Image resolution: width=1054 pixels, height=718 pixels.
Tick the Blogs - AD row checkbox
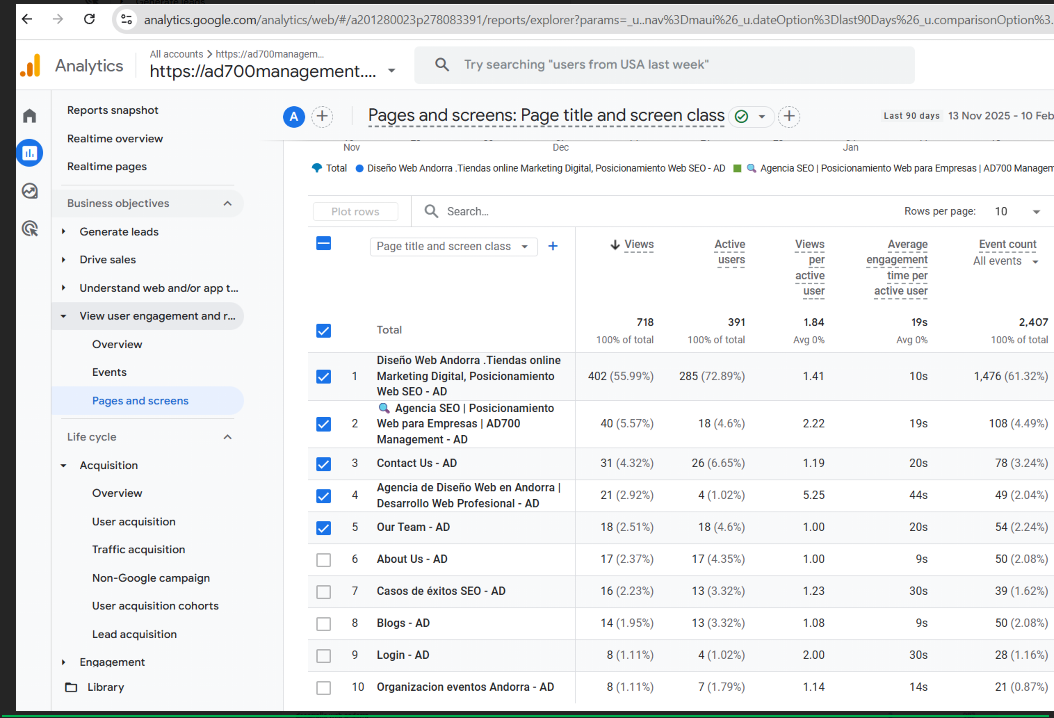click(x=323, y=624)
